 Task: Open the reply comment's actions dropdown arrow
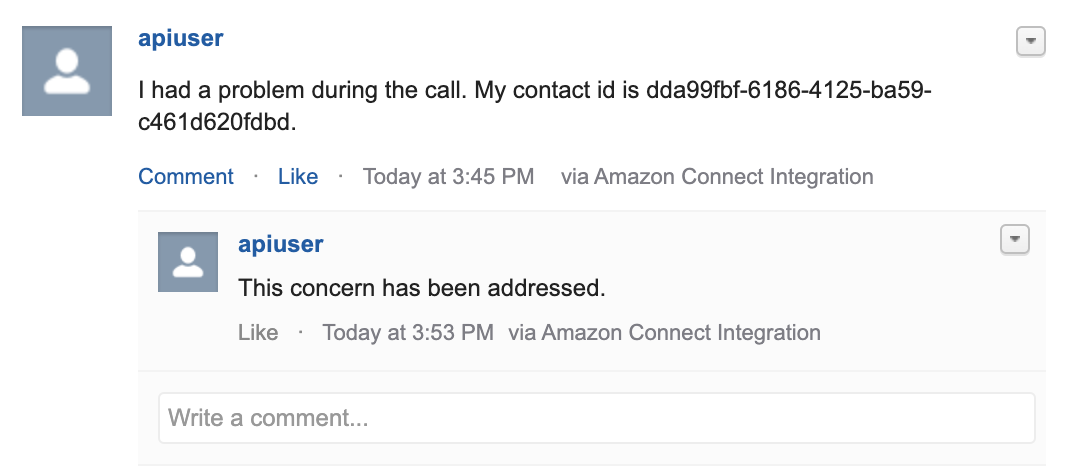tap(1015, 240)
